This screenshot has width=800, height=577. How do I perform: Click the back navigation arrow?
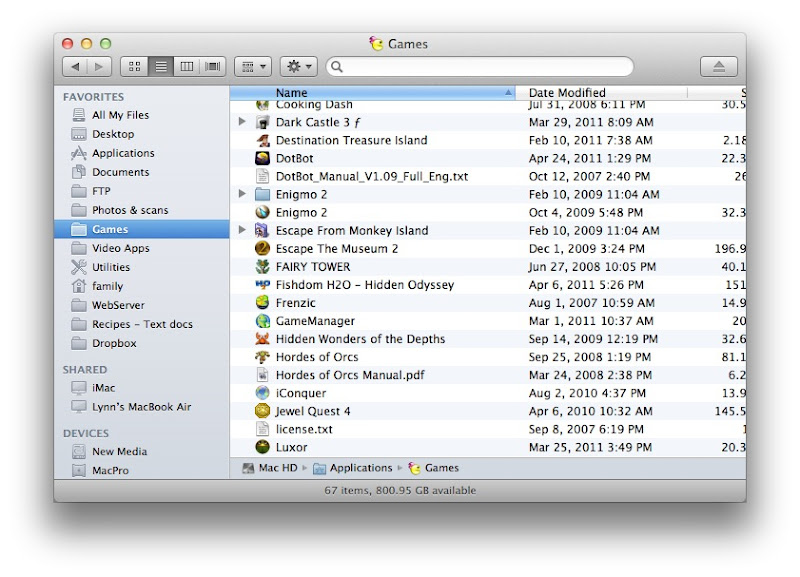pos(76,67)
